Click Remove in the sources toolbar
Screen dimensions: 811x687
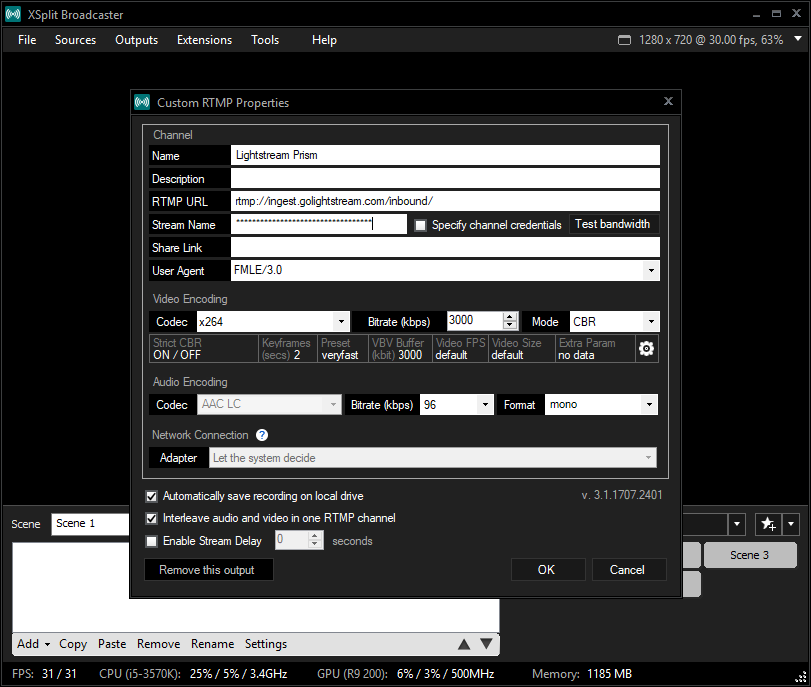click(x=159, y=644)
